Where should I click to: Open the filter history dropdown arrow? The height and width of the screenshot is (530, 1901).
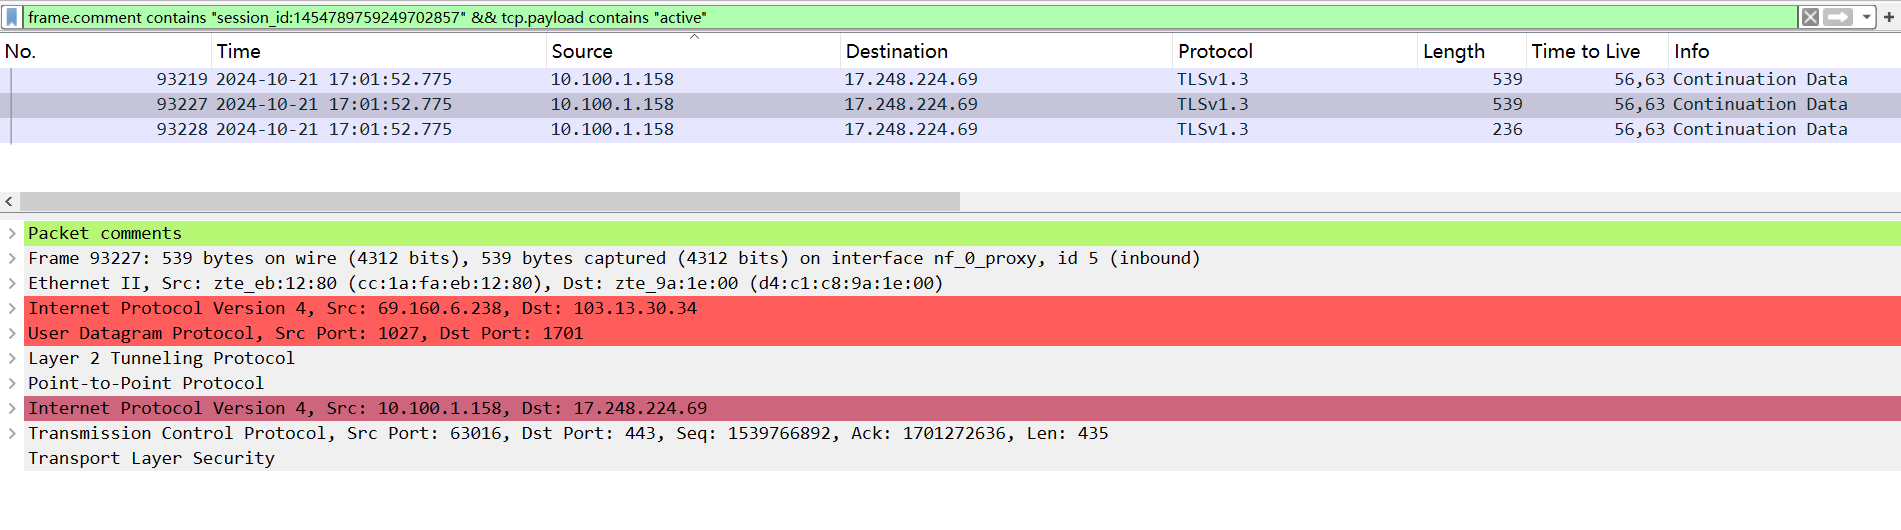[x=1866, y=17]
